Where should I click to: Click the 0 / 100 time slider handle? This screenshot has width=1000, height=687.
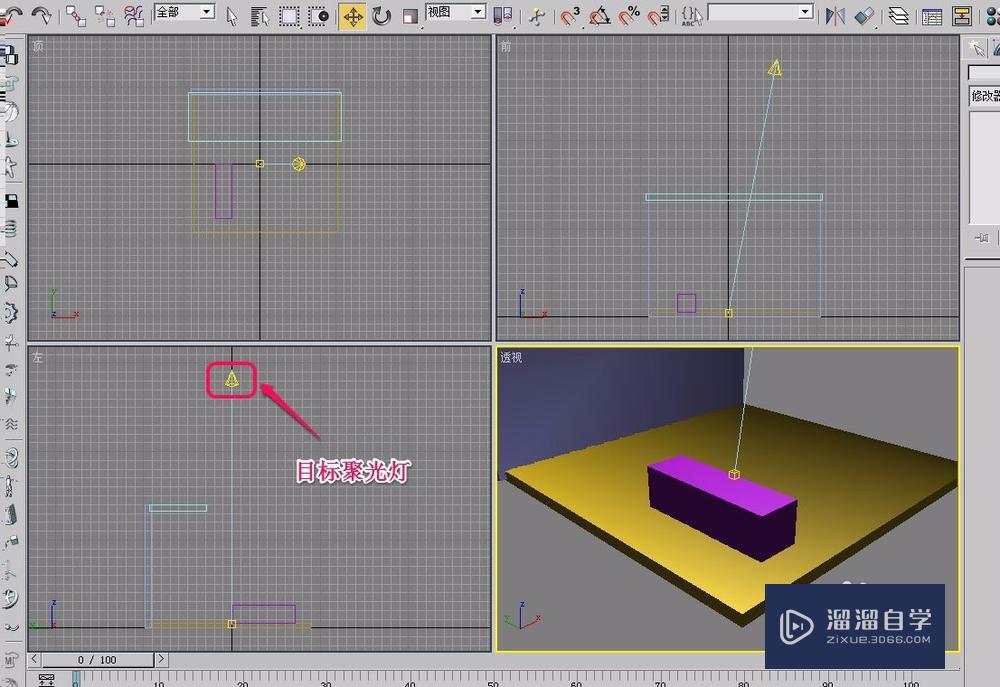tap(98, 660)
